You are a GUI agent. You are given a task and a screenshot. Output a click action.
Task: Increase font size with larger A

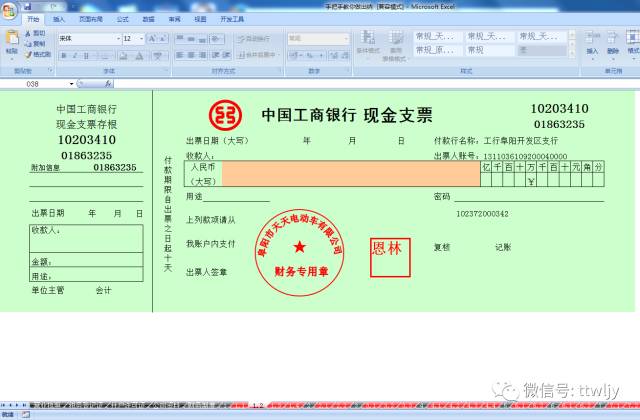(x=152, y=39)
